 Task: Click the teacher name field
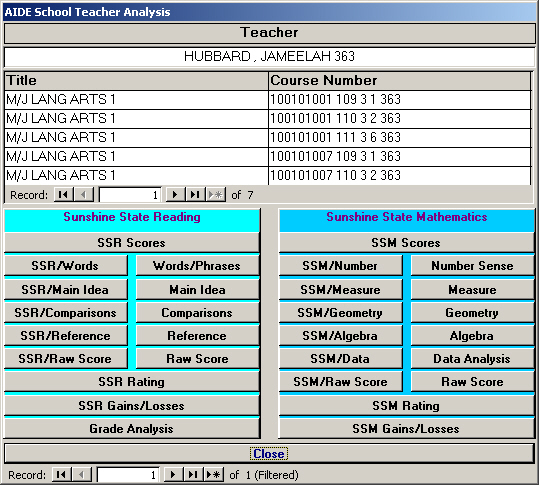[269, 57]
